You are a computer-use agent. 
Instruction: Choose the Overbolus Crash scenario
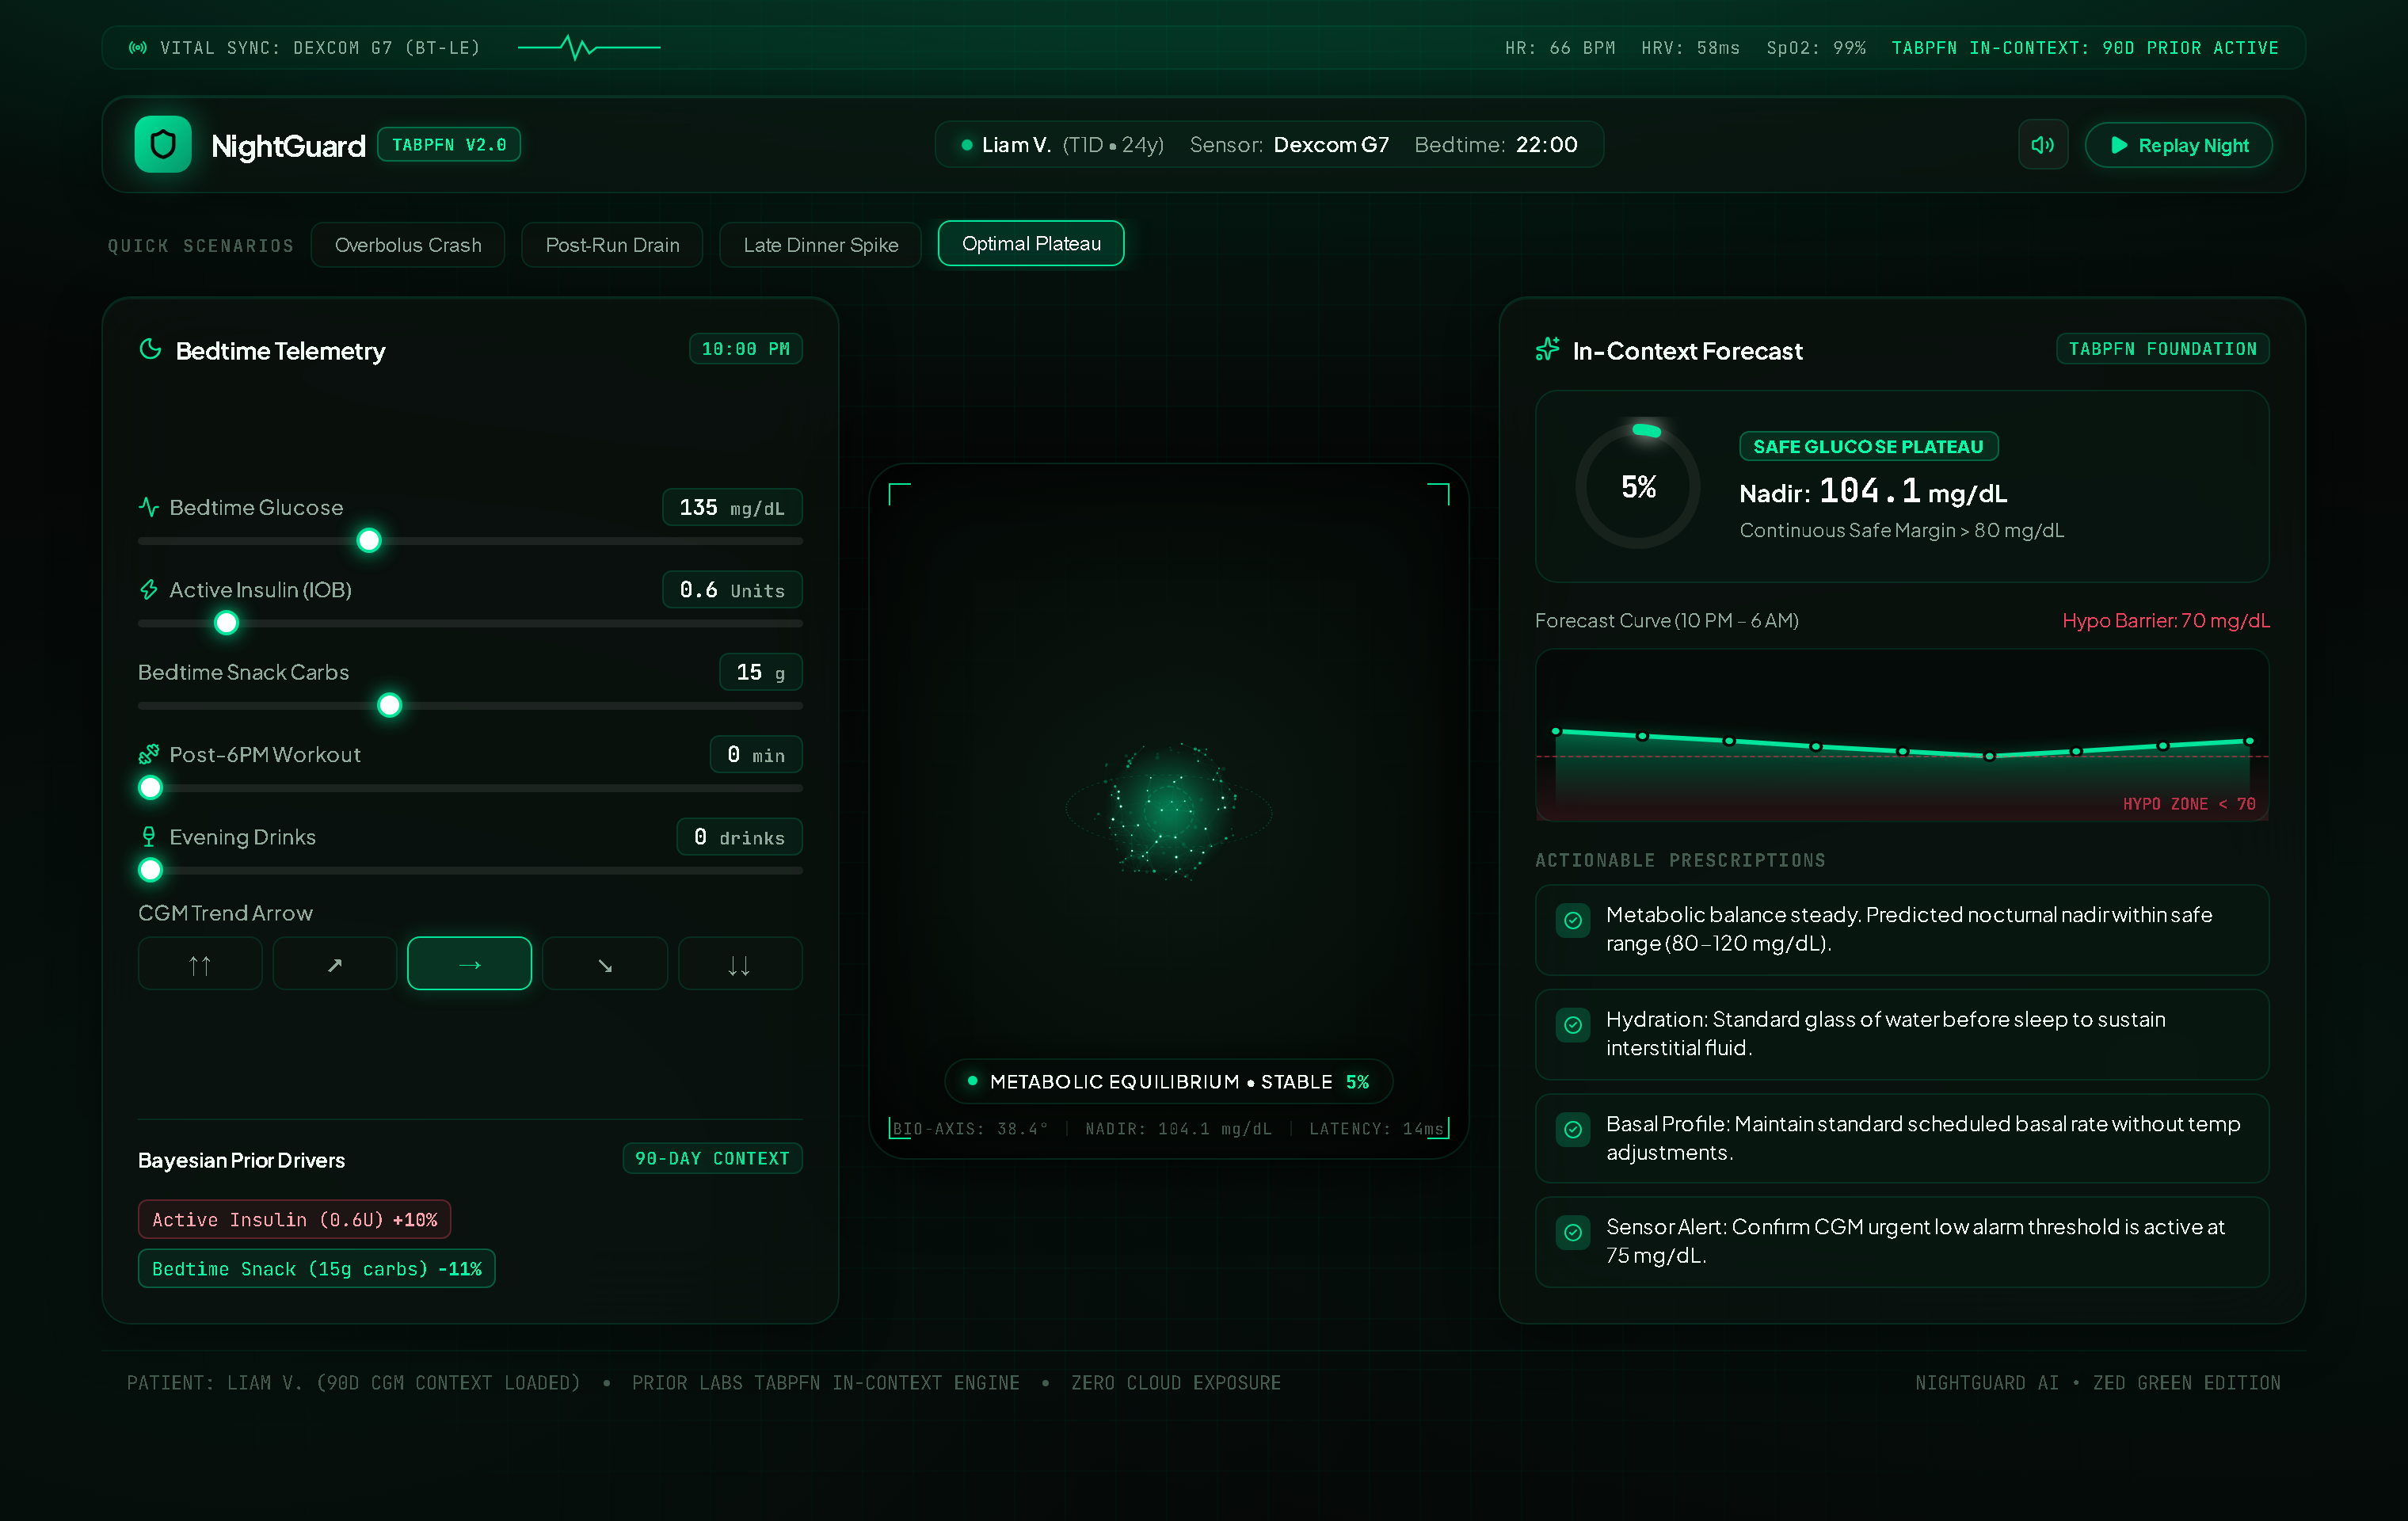[408, 245]
